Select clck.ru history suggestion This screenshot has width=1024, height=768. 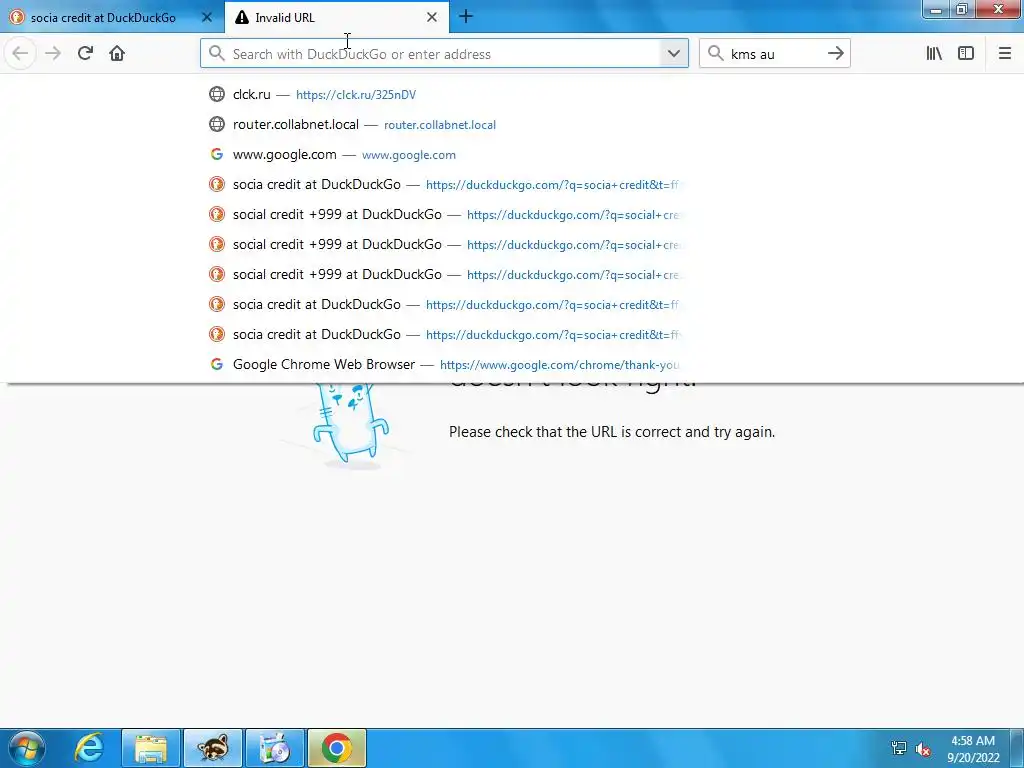[444, 94]
